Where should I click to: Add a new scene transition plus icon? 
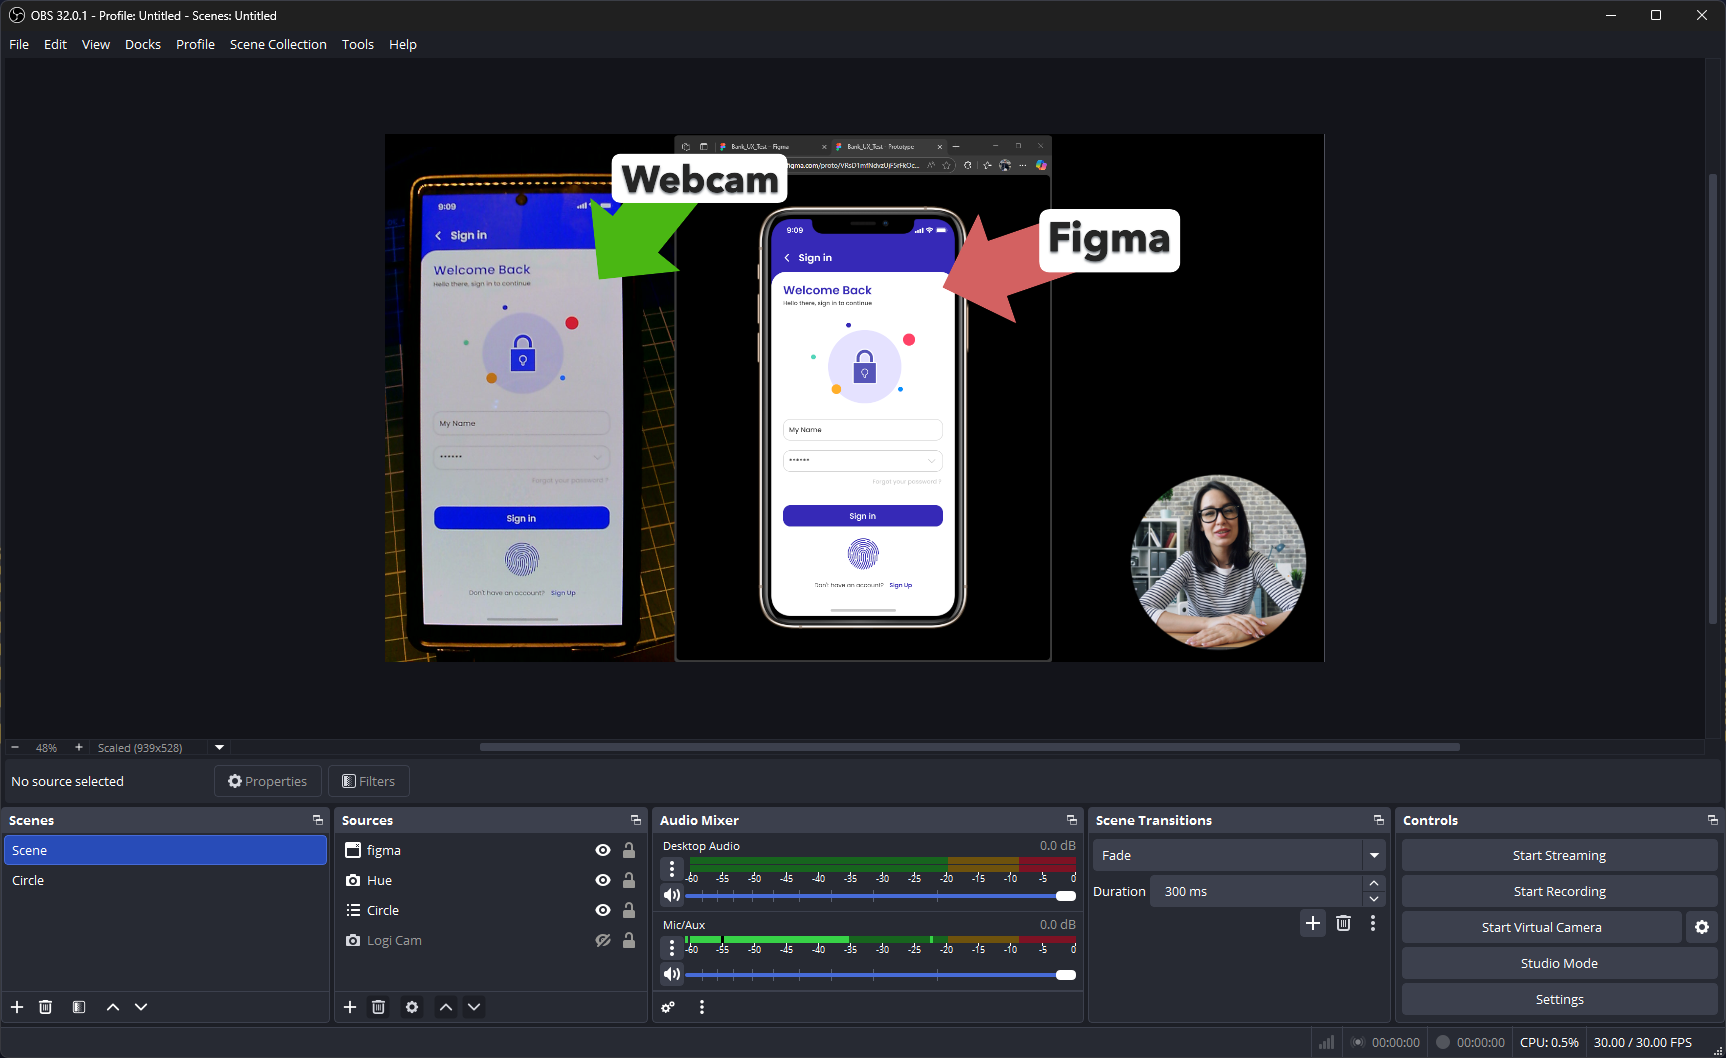point(1313,923)
